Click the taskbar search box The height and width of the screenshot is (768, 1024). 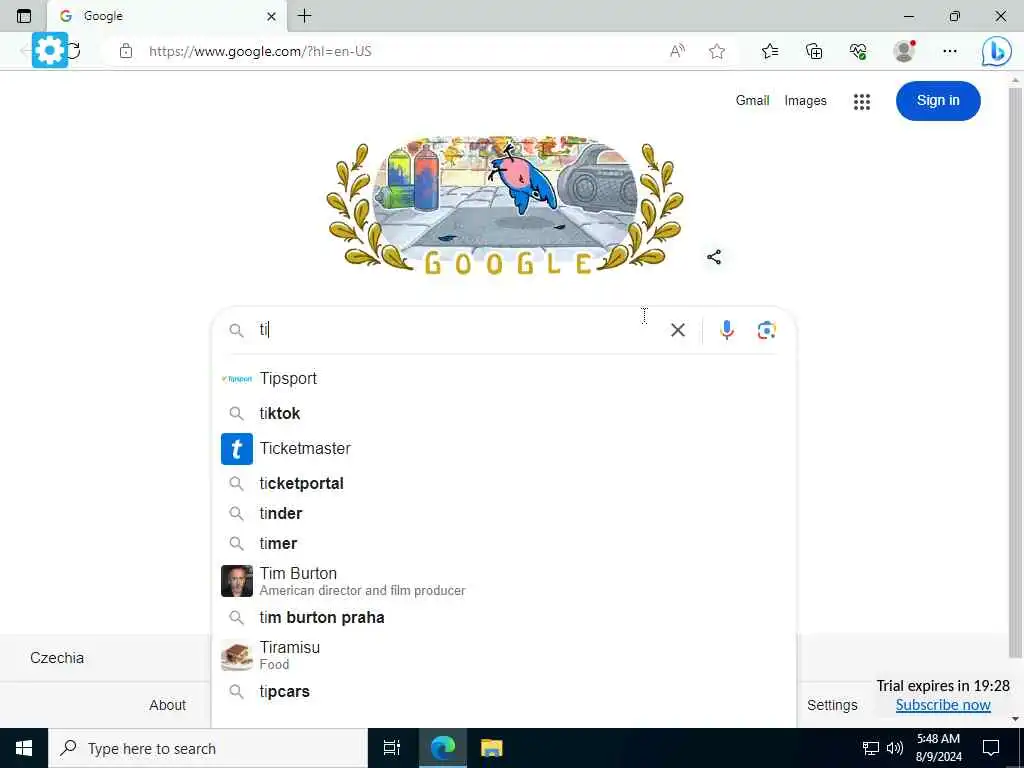coord(208,748)
